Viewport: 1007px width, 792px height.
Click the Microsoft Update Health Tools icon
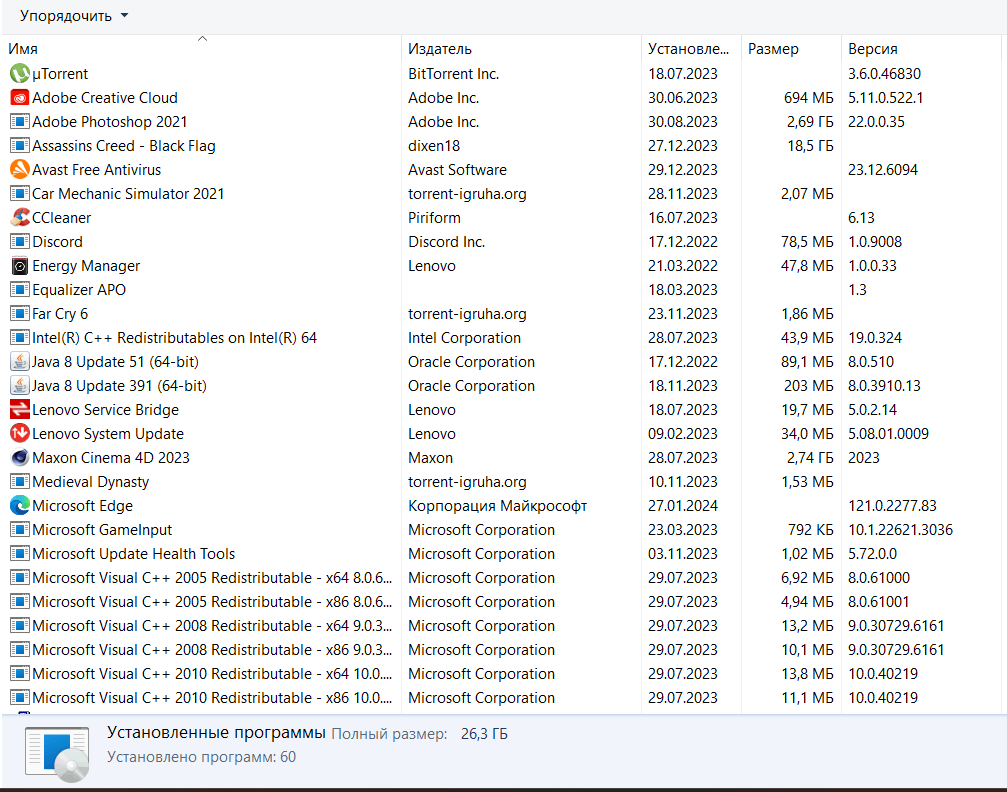point(20,554)
